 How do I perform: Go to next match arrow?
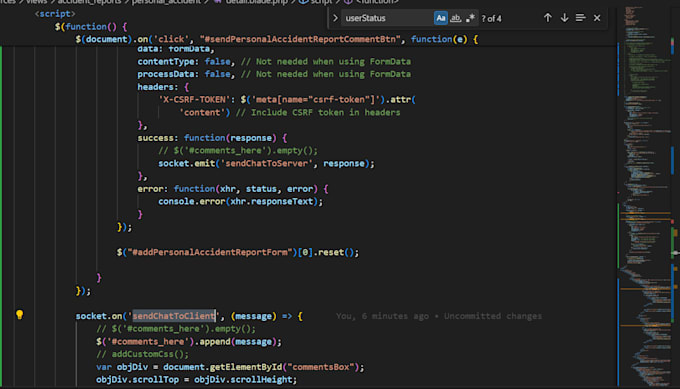click(564, 18)
